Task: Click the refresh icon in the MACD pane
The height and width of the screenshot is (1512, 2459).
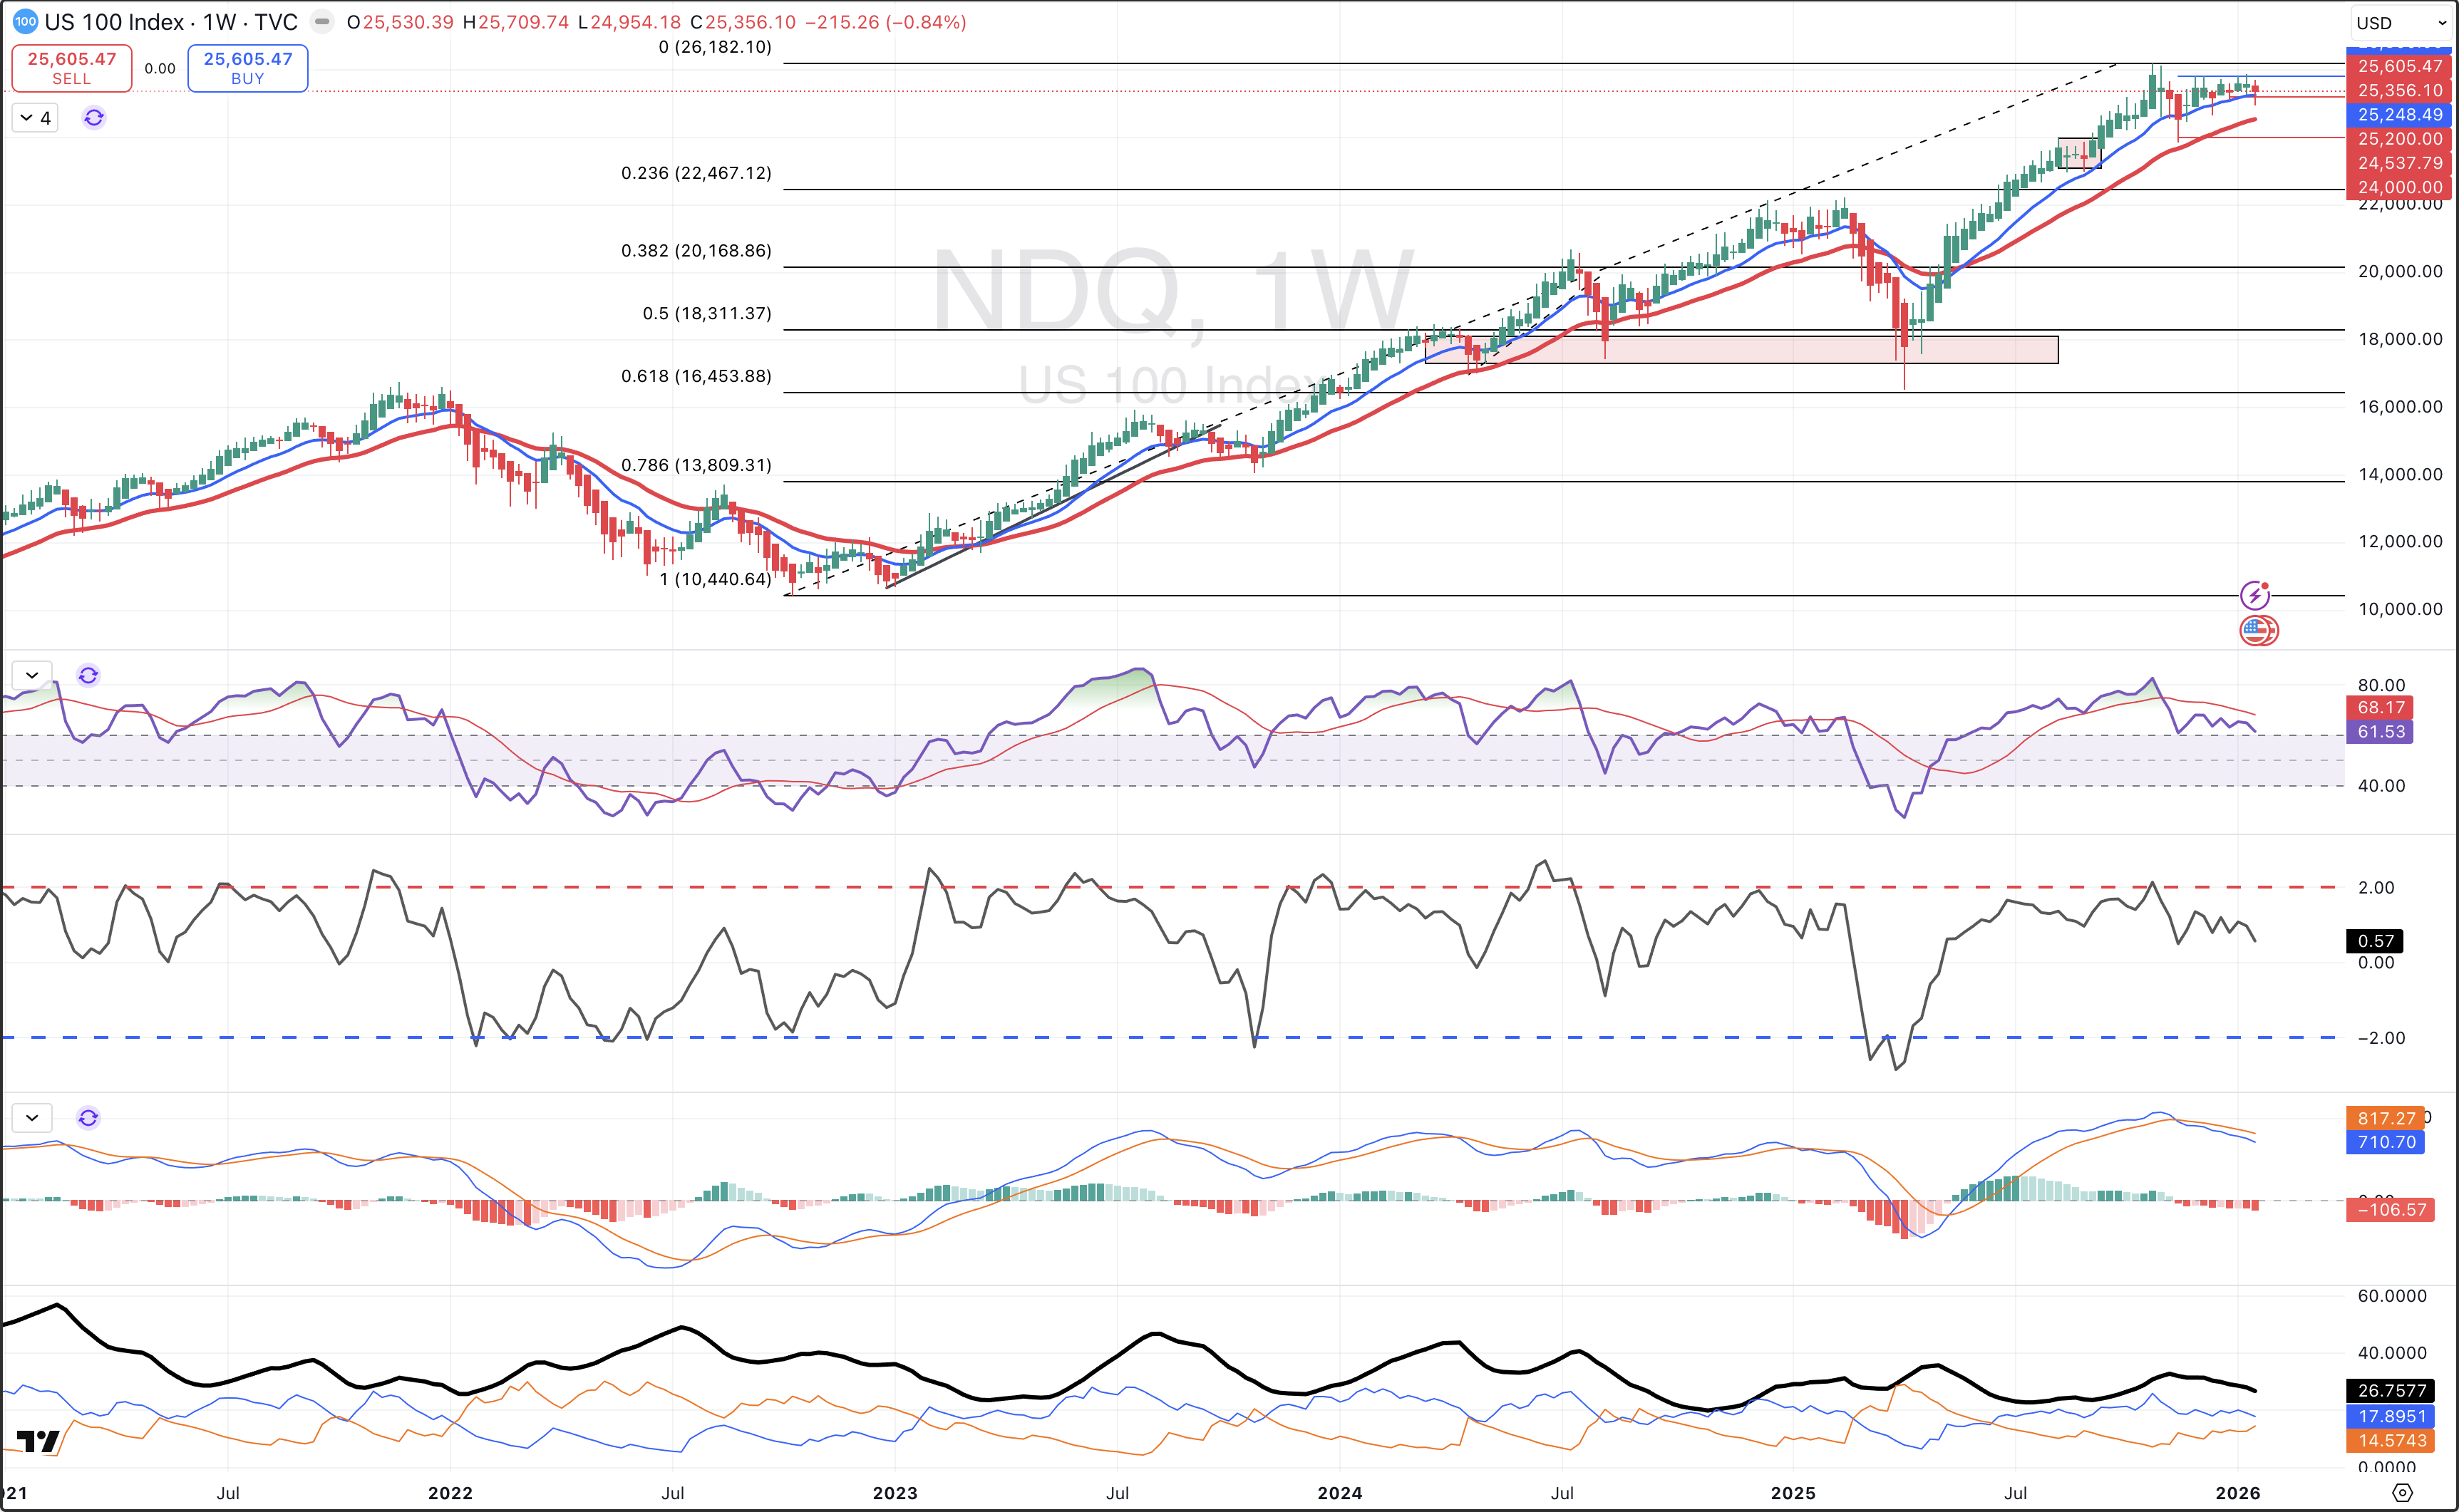Action: point(88,1118)
